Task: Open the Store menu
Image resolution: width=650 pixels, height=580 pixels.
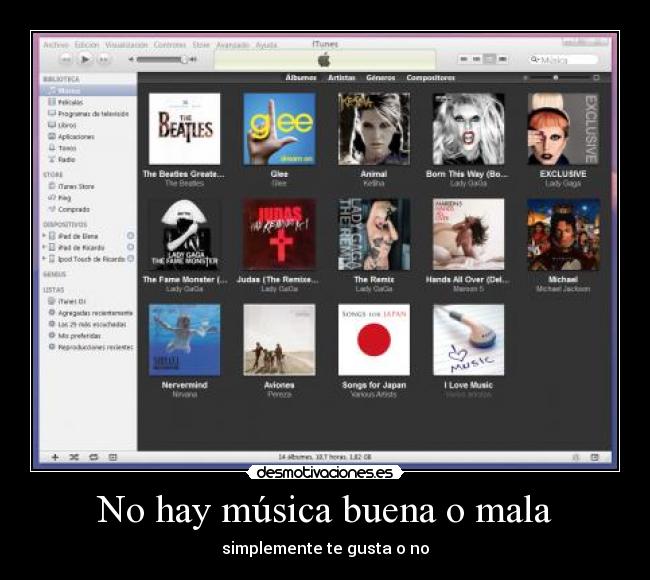Action: pos(201,44)
